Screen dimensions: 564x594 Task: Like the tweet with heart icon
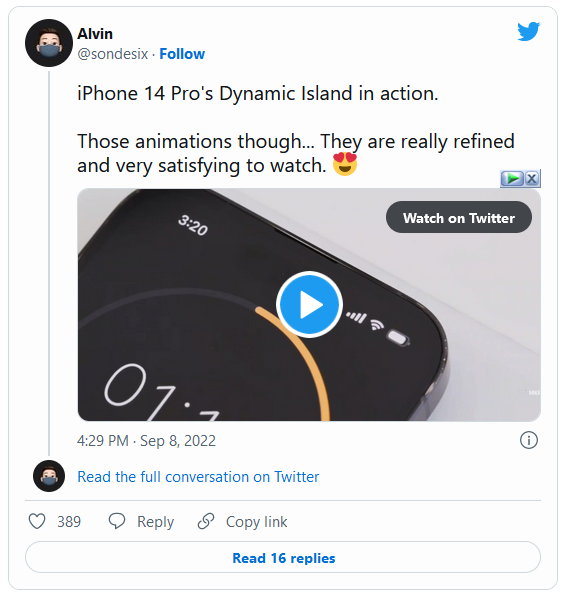(x=37, y=521)
